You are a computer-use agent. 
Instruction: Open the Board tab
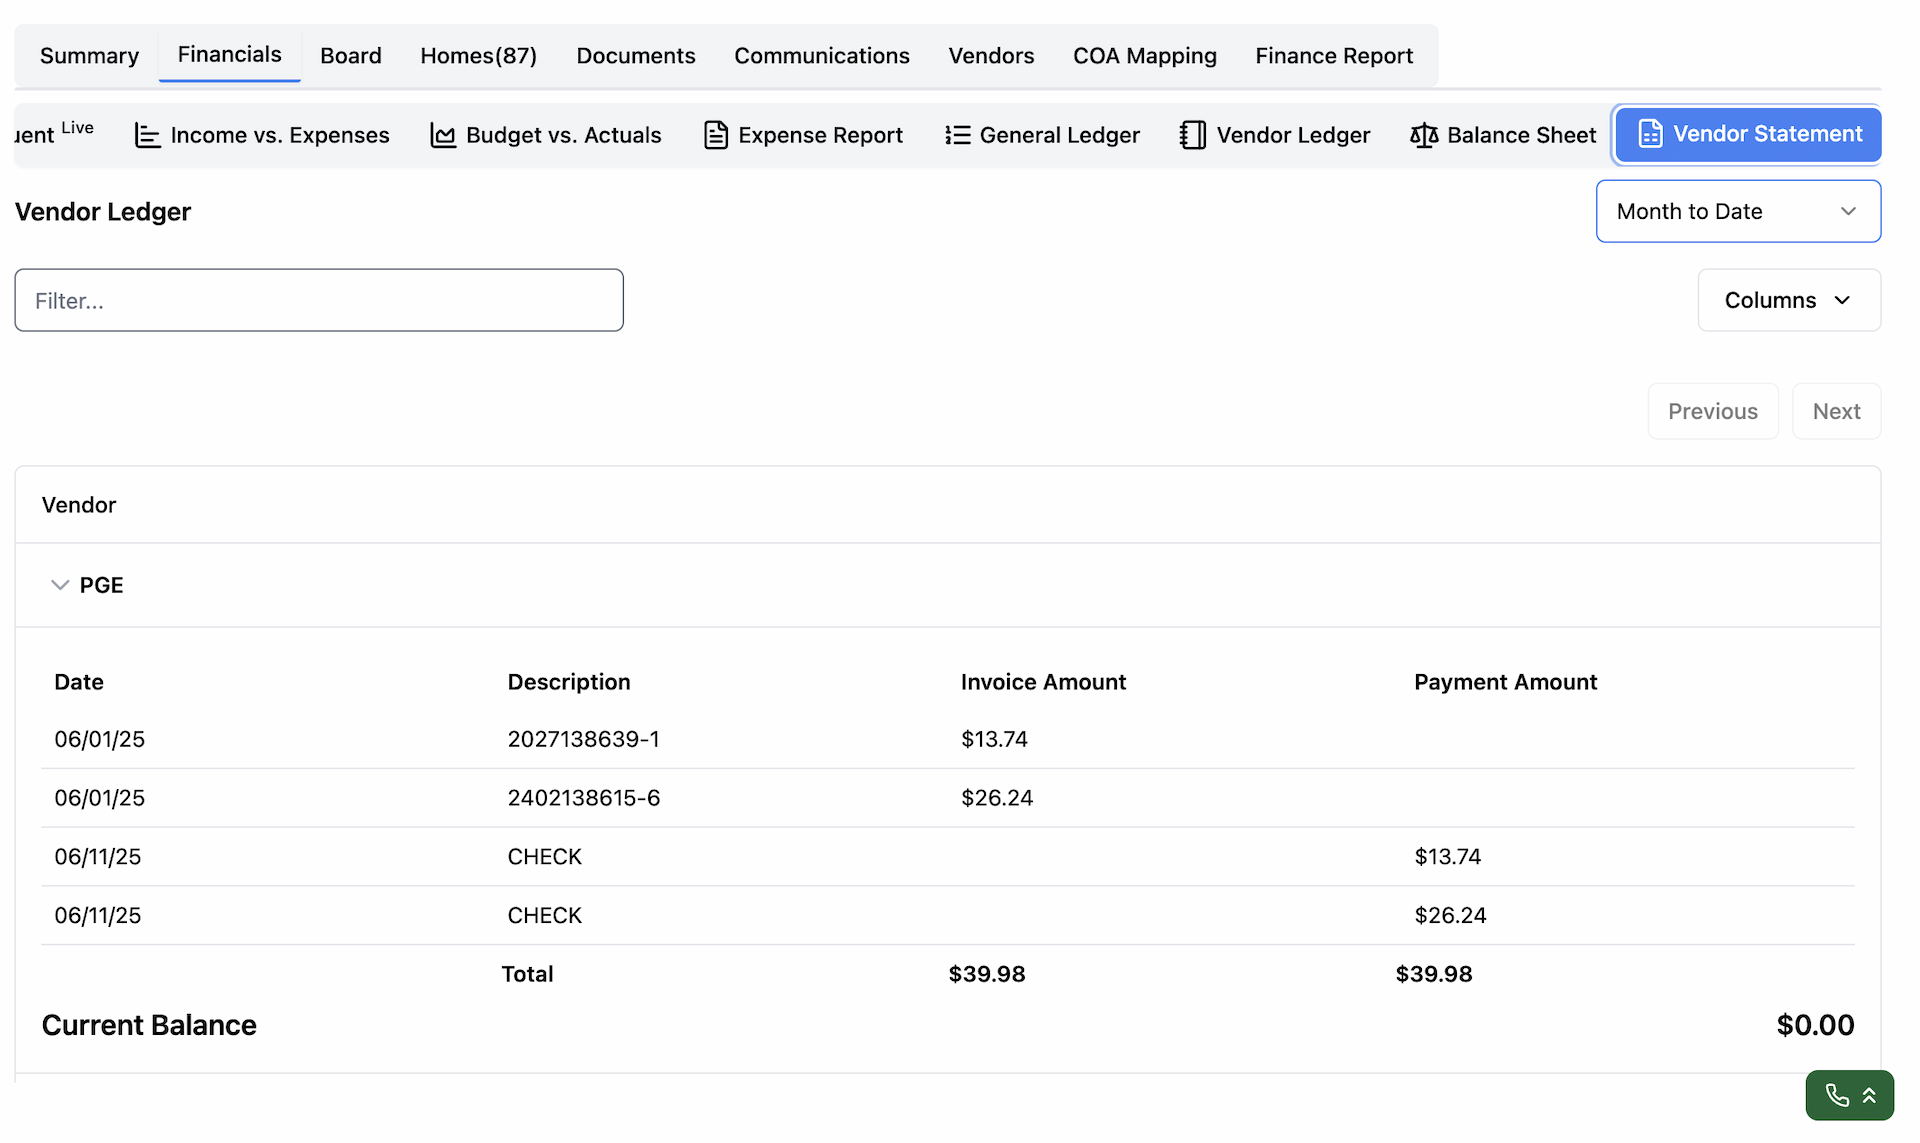coord(351,56)
